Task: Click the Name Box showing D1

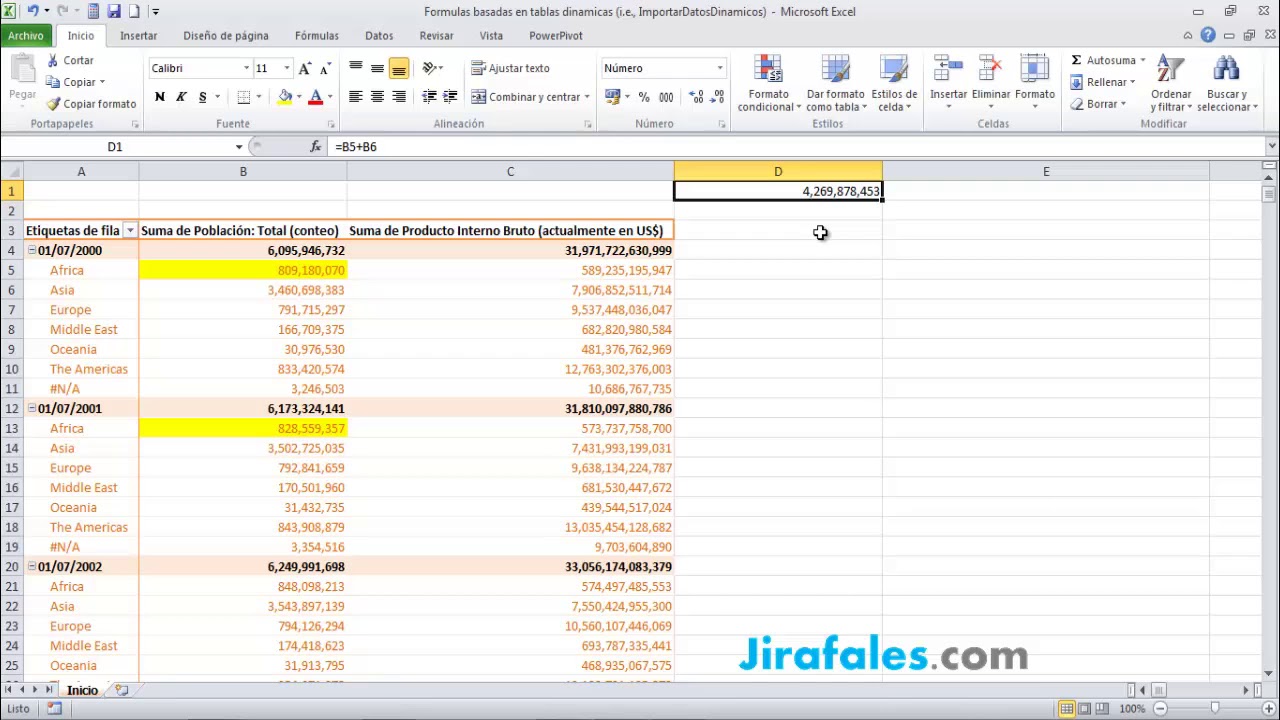Action: (x=115, y=146)
